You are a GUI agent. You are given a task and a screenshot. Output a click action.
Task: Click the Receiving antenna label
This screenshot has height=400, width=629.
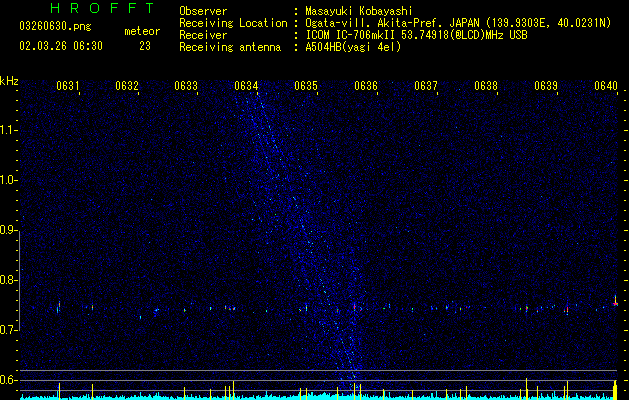[230, 47]
